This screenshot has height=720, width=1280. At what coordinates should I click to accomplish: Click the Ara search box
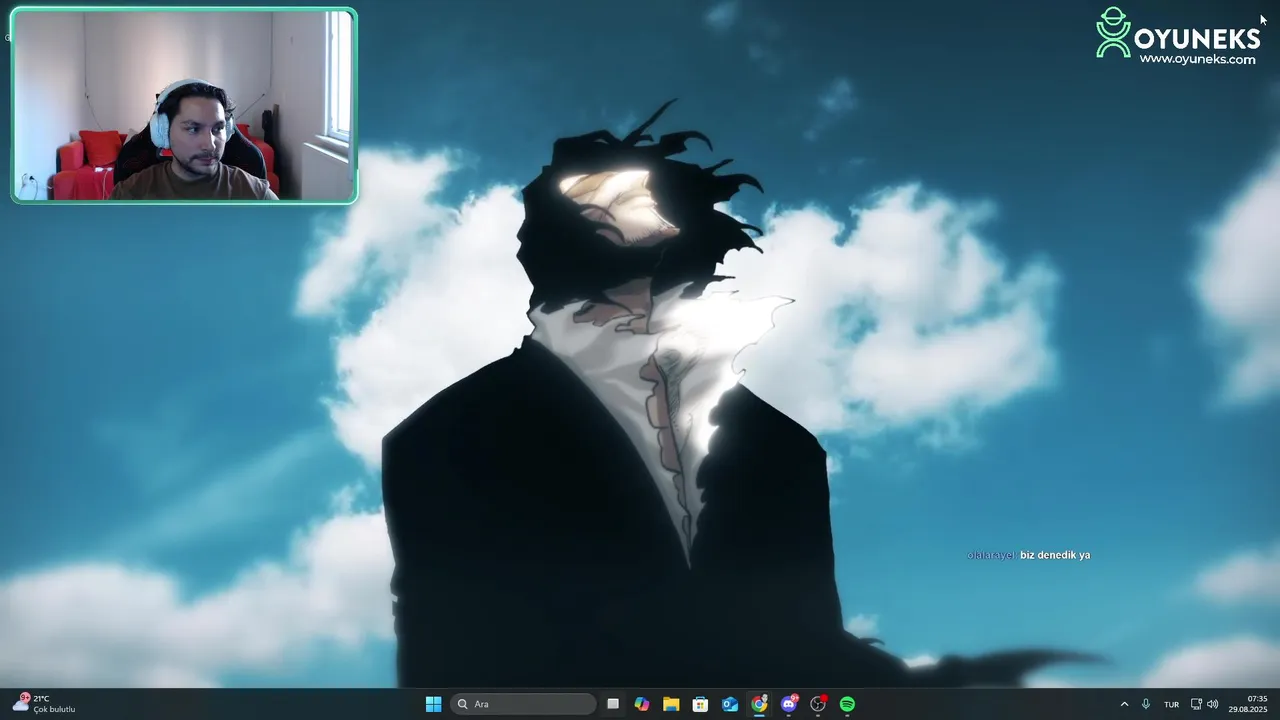(x=524, y=704)
